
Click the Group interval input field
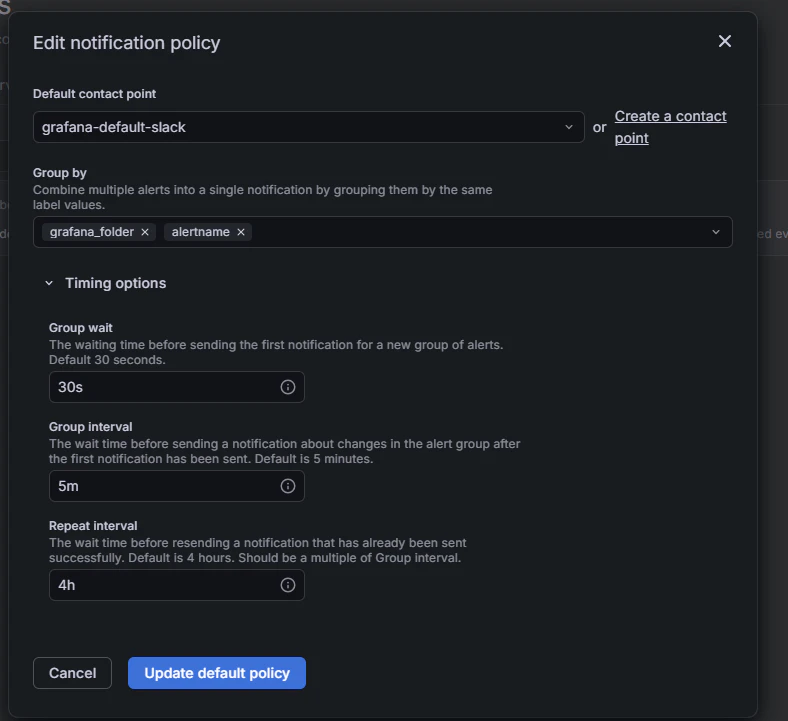(176, 486)
